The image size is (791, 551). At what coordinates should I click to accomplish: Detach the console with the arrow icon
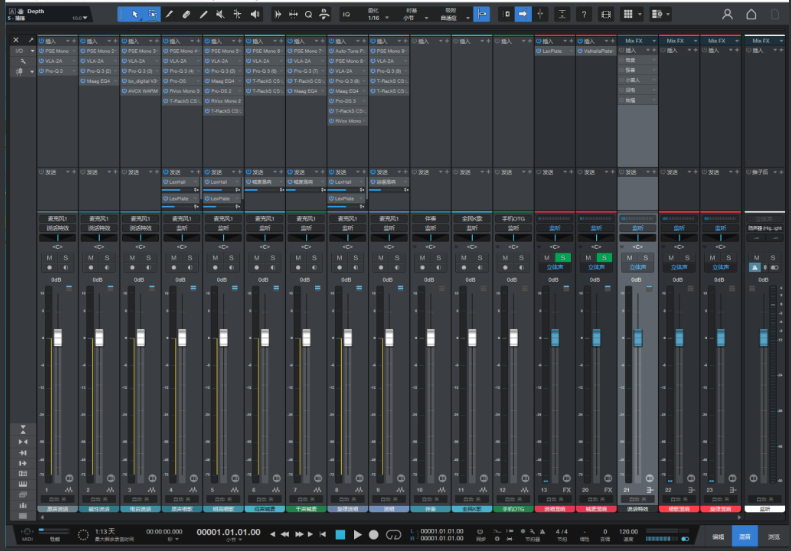31,40
